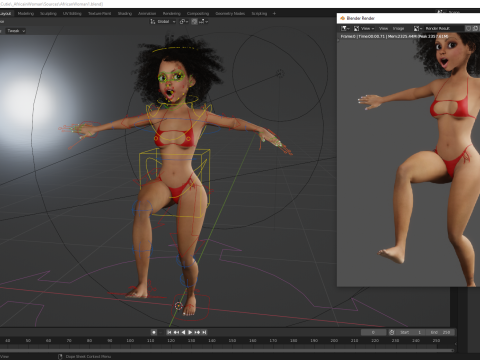This screenshot has height=360, width=480.
Task: Switch to the Sculpting workspace tab
Action: [x=48, y=14]
